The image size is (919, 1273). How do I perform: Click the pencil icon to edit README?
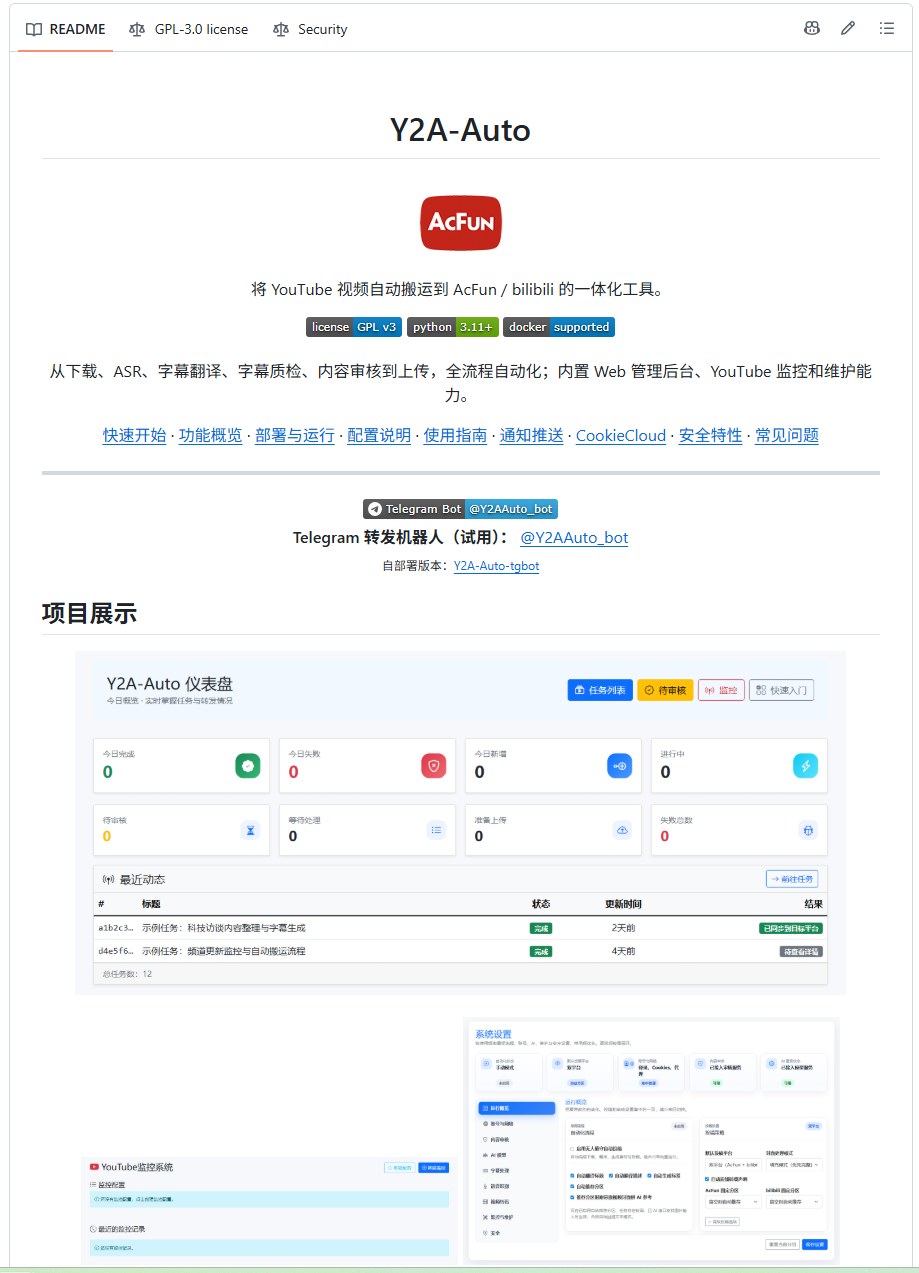click(848, 29)
